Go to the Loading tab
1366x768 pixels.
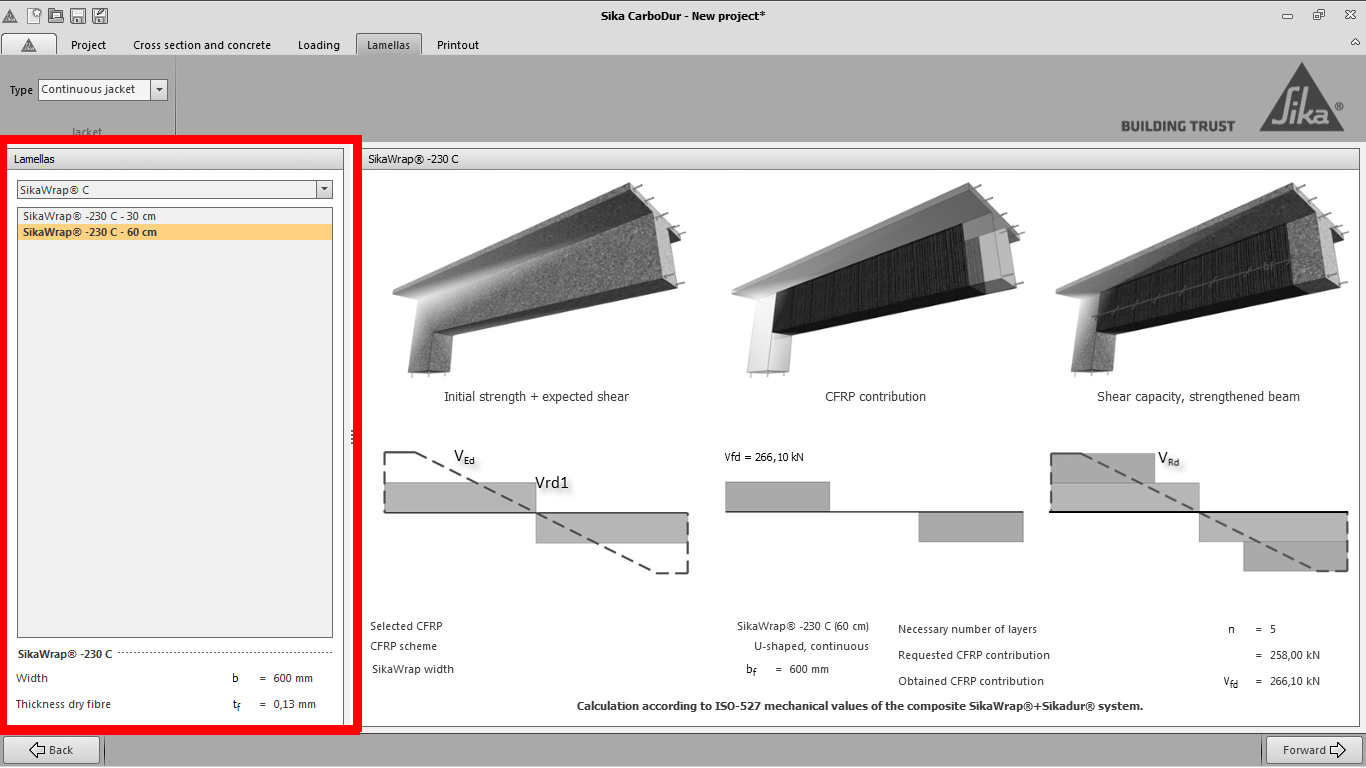[x=319, y=45]
